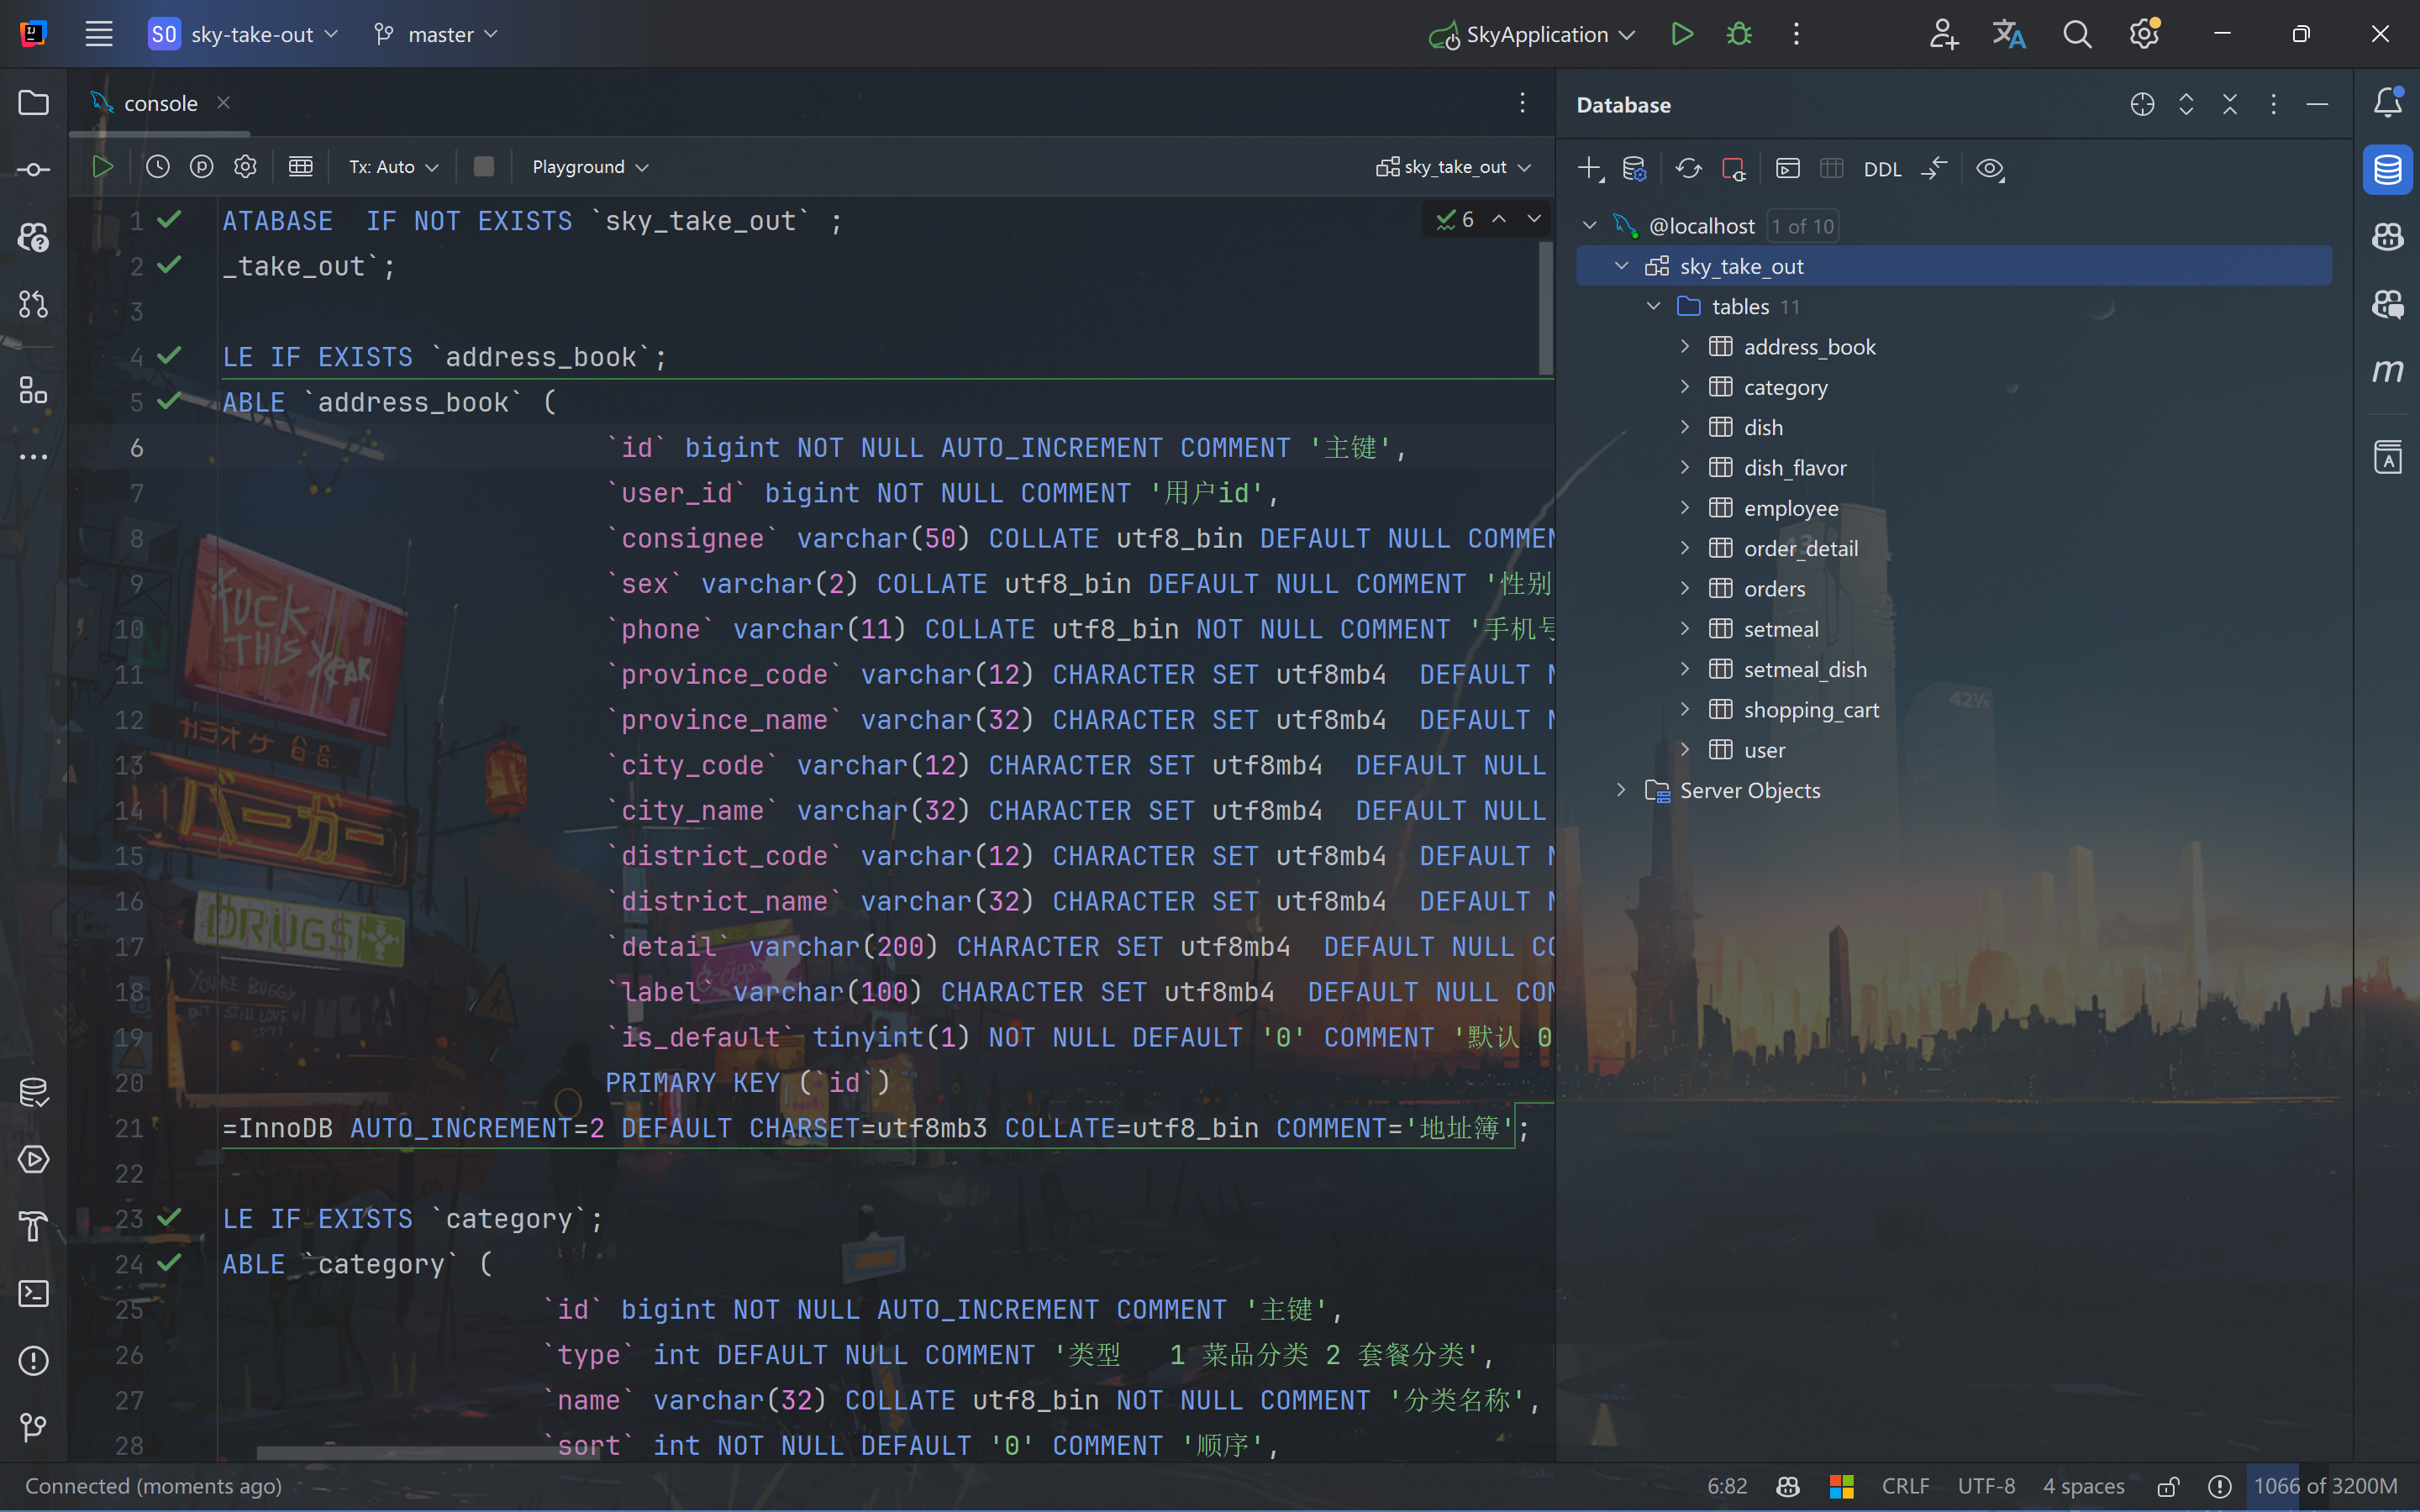Click the memory indicator 1066 of 3200M
Viewport: 2420px width, 1512px height.
click(x=2325, y=1487)
